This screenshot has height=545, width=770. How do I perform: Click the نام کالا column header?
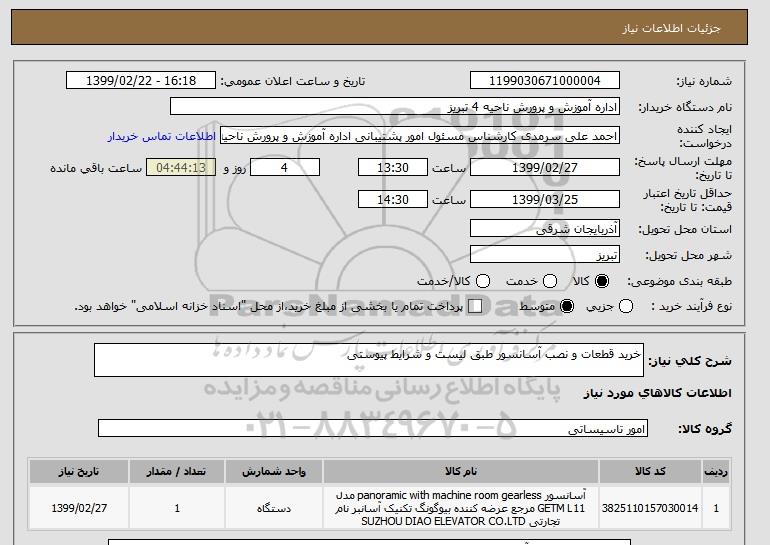pyautogui.click(x=461, y=471)
